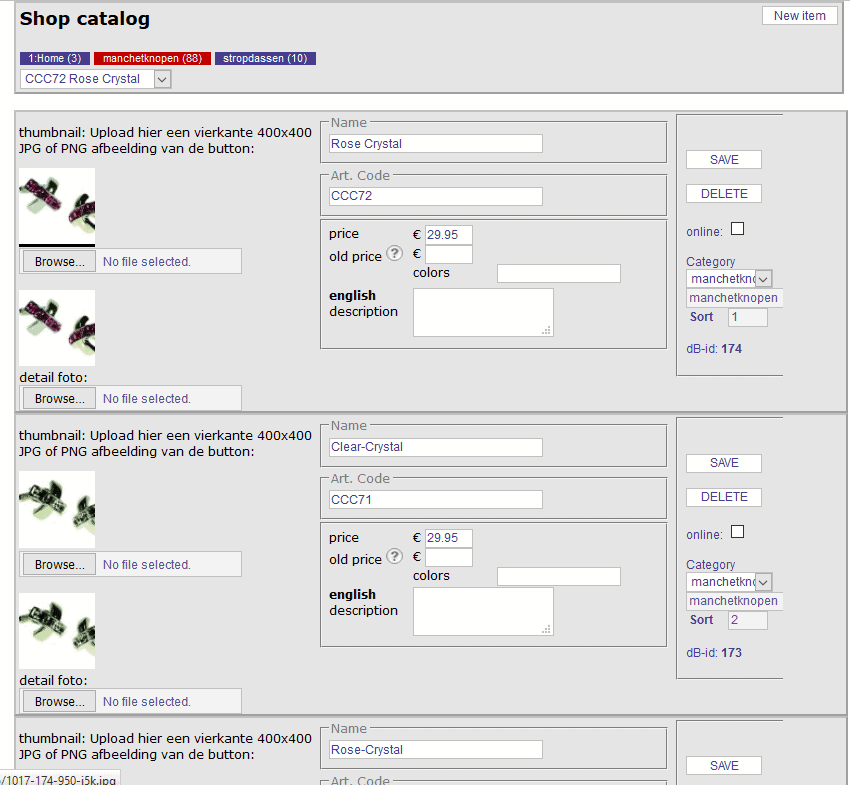
Task: Click the Clear-Crystal detail foto image
Action: (57, 631)
